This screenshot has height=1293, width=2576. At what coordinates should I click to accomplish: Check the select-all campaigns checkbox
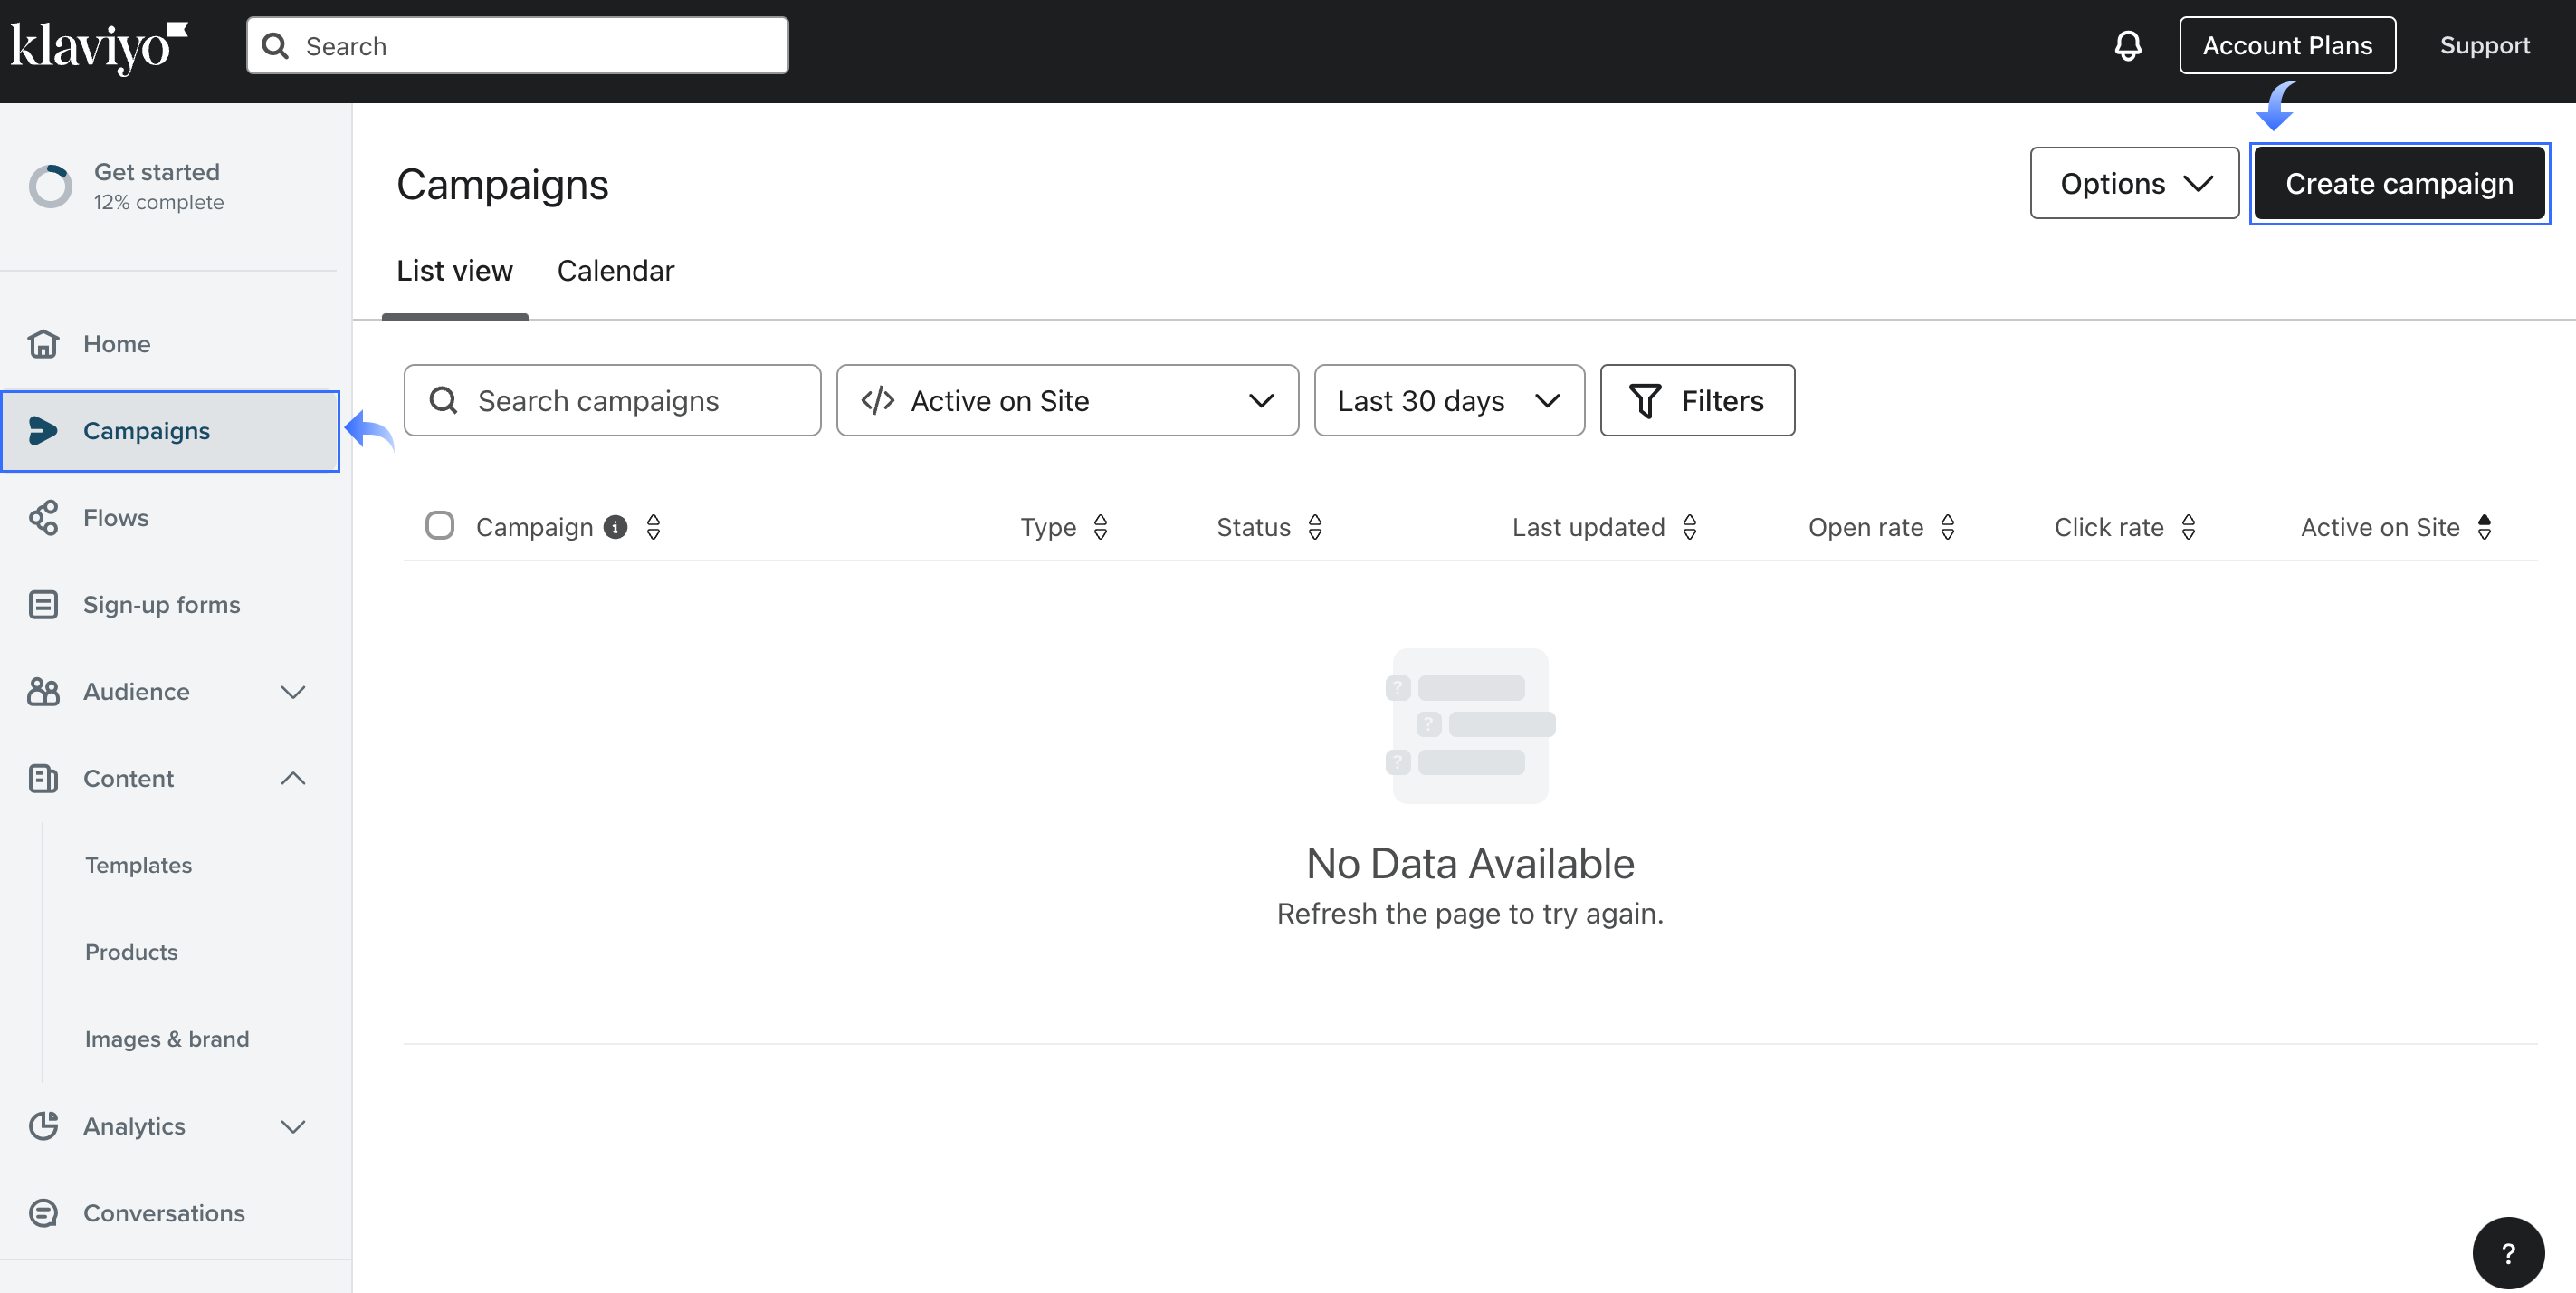point(439,525)
